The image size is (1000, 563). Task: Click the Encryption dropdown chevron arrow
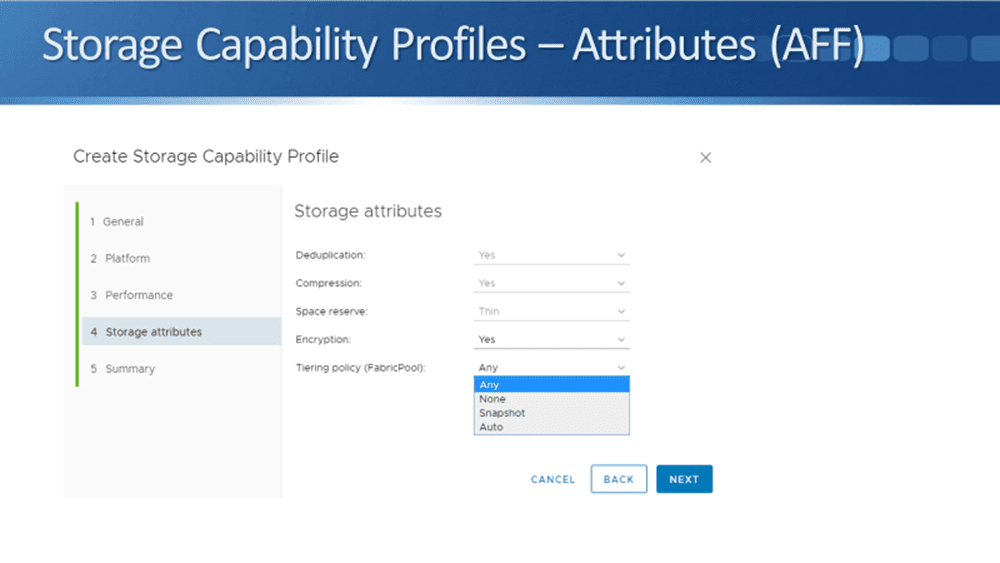point(621,340)
